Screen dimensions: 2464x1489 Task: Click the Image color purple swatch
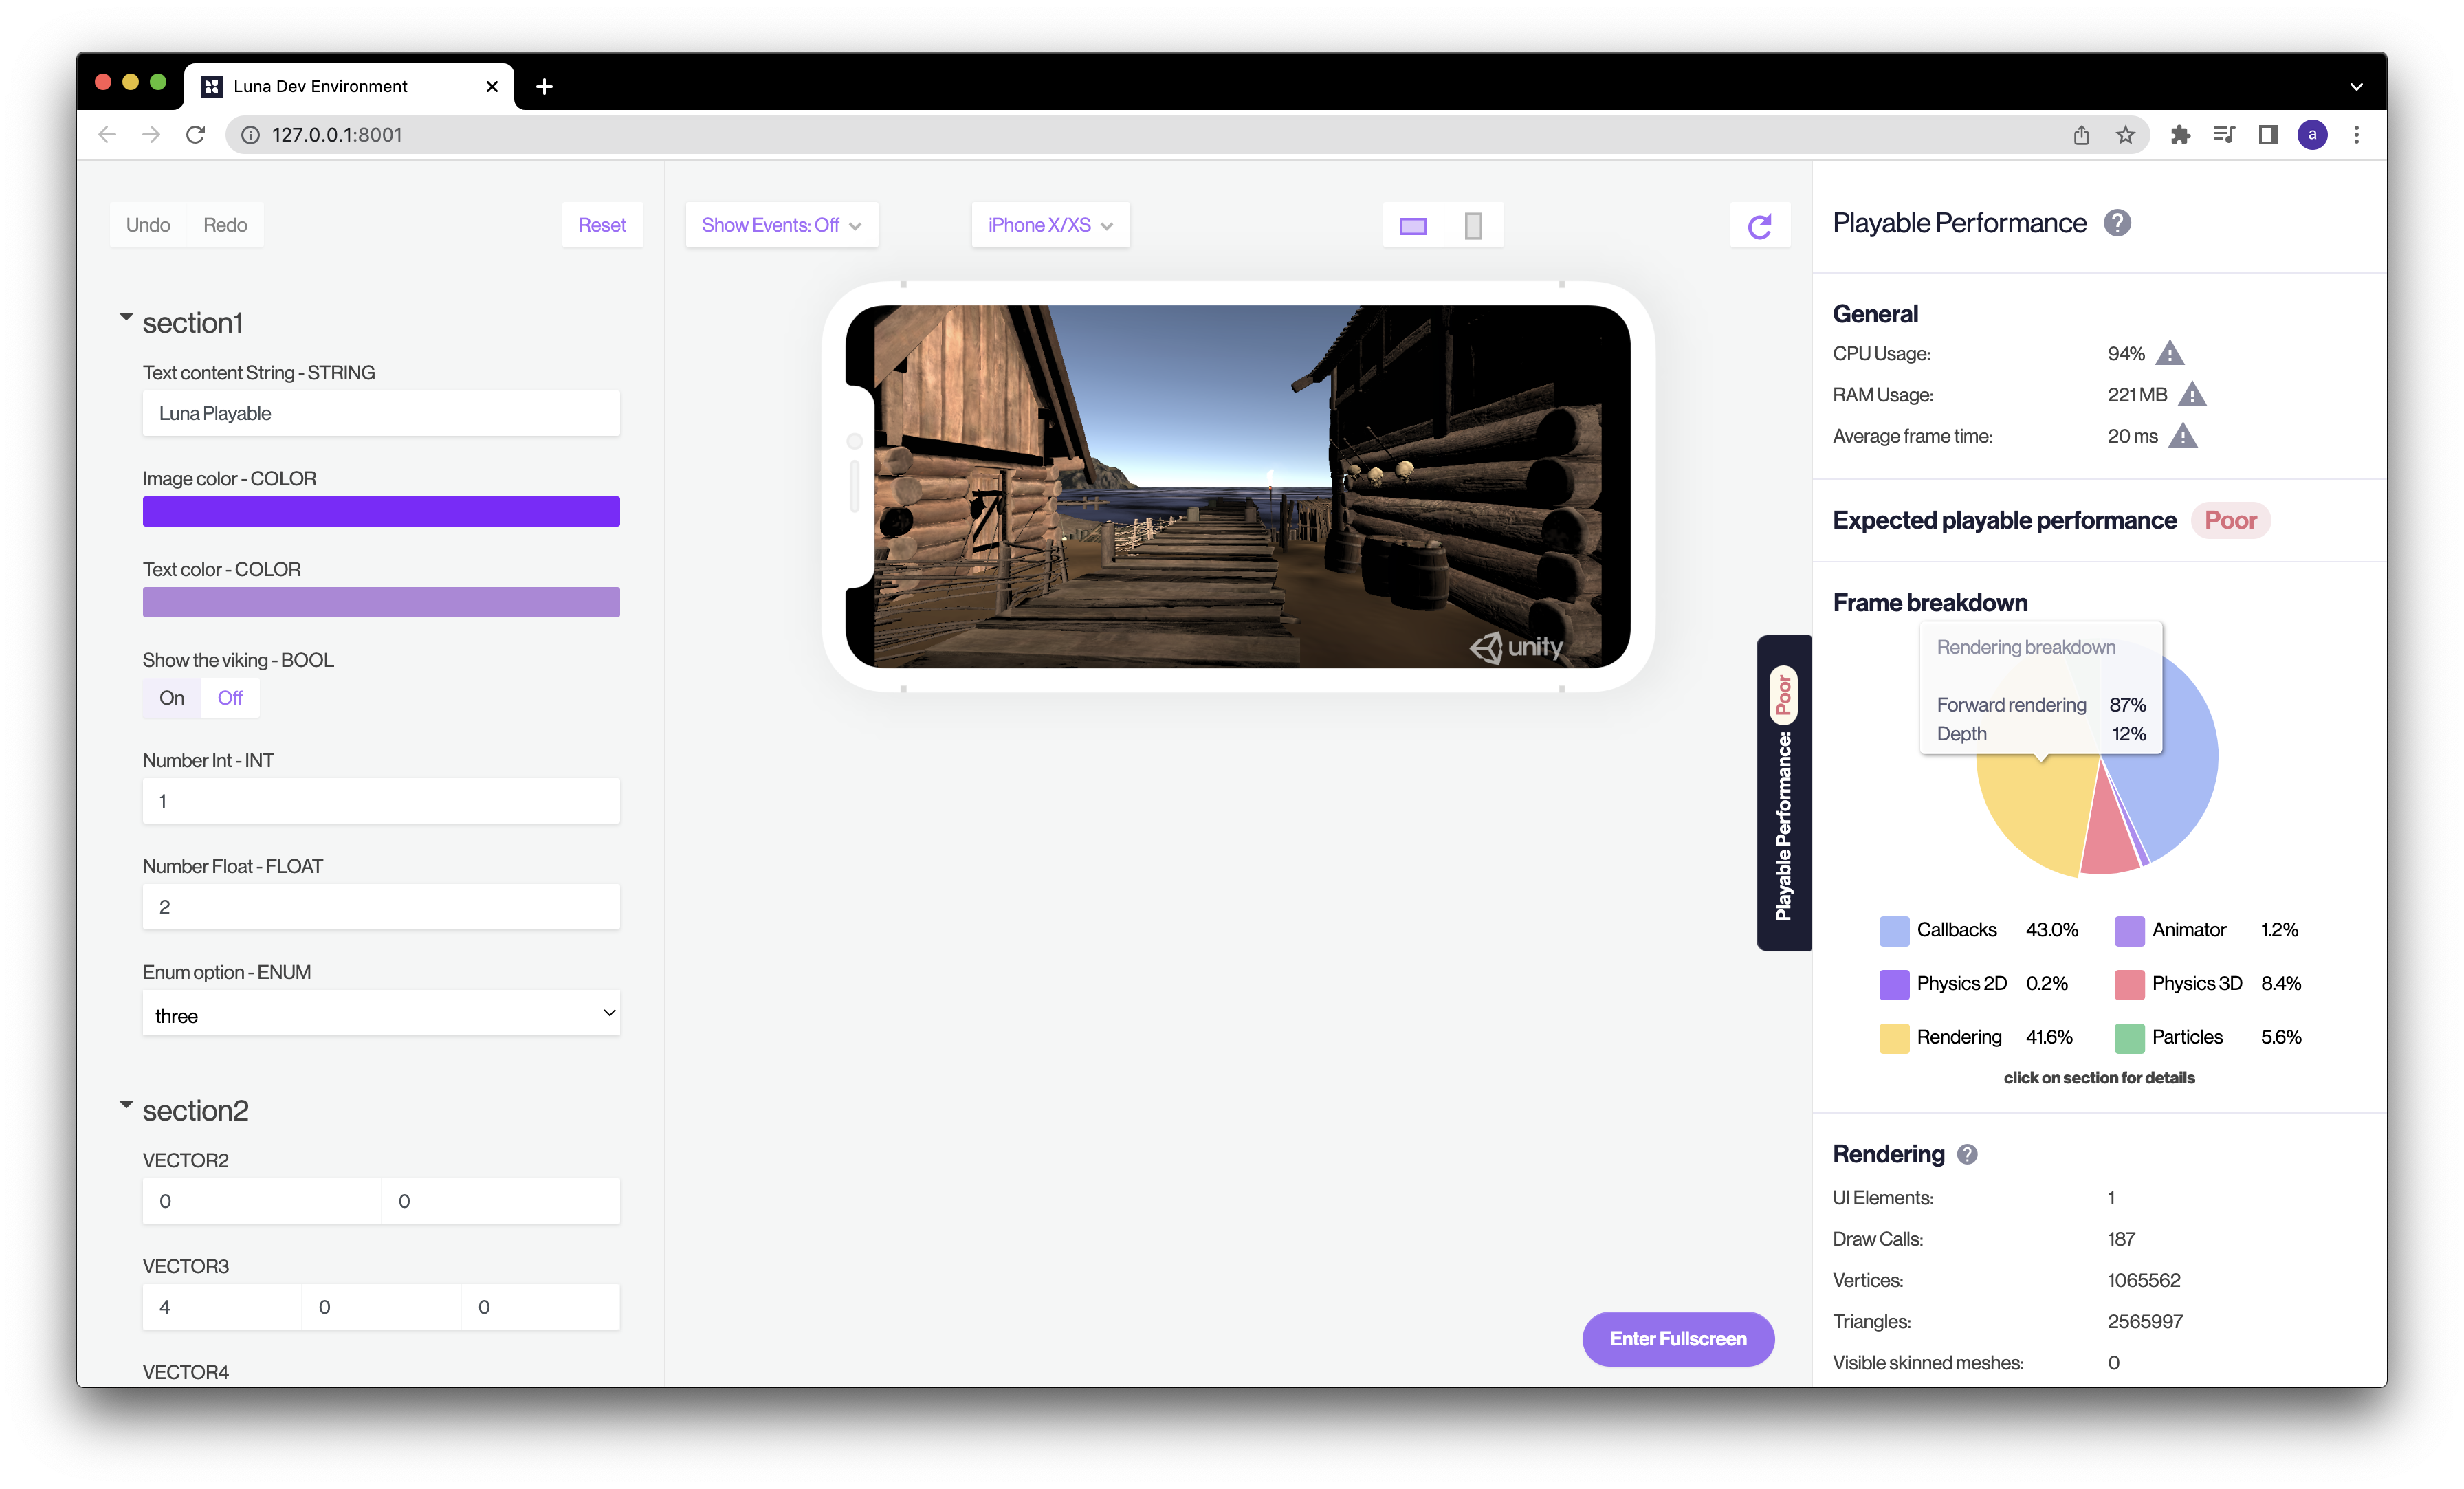(x=380, y=512)
